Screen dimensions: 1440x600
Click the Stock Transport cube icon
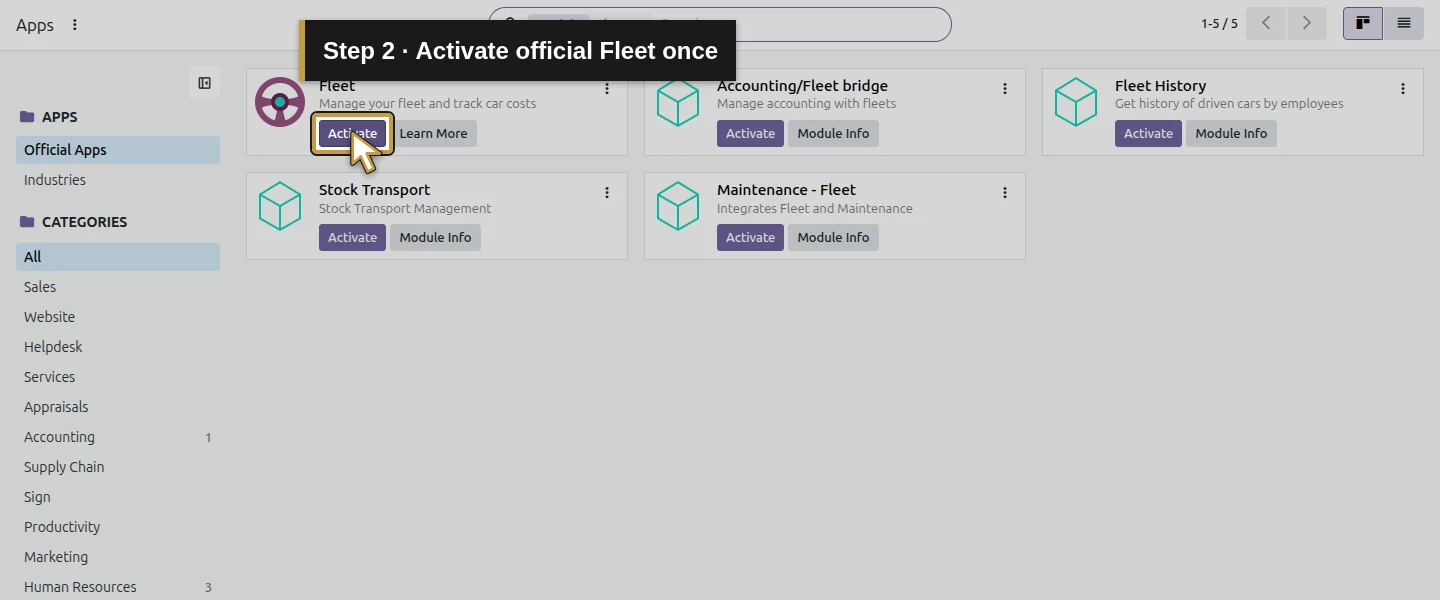point(280,206)
